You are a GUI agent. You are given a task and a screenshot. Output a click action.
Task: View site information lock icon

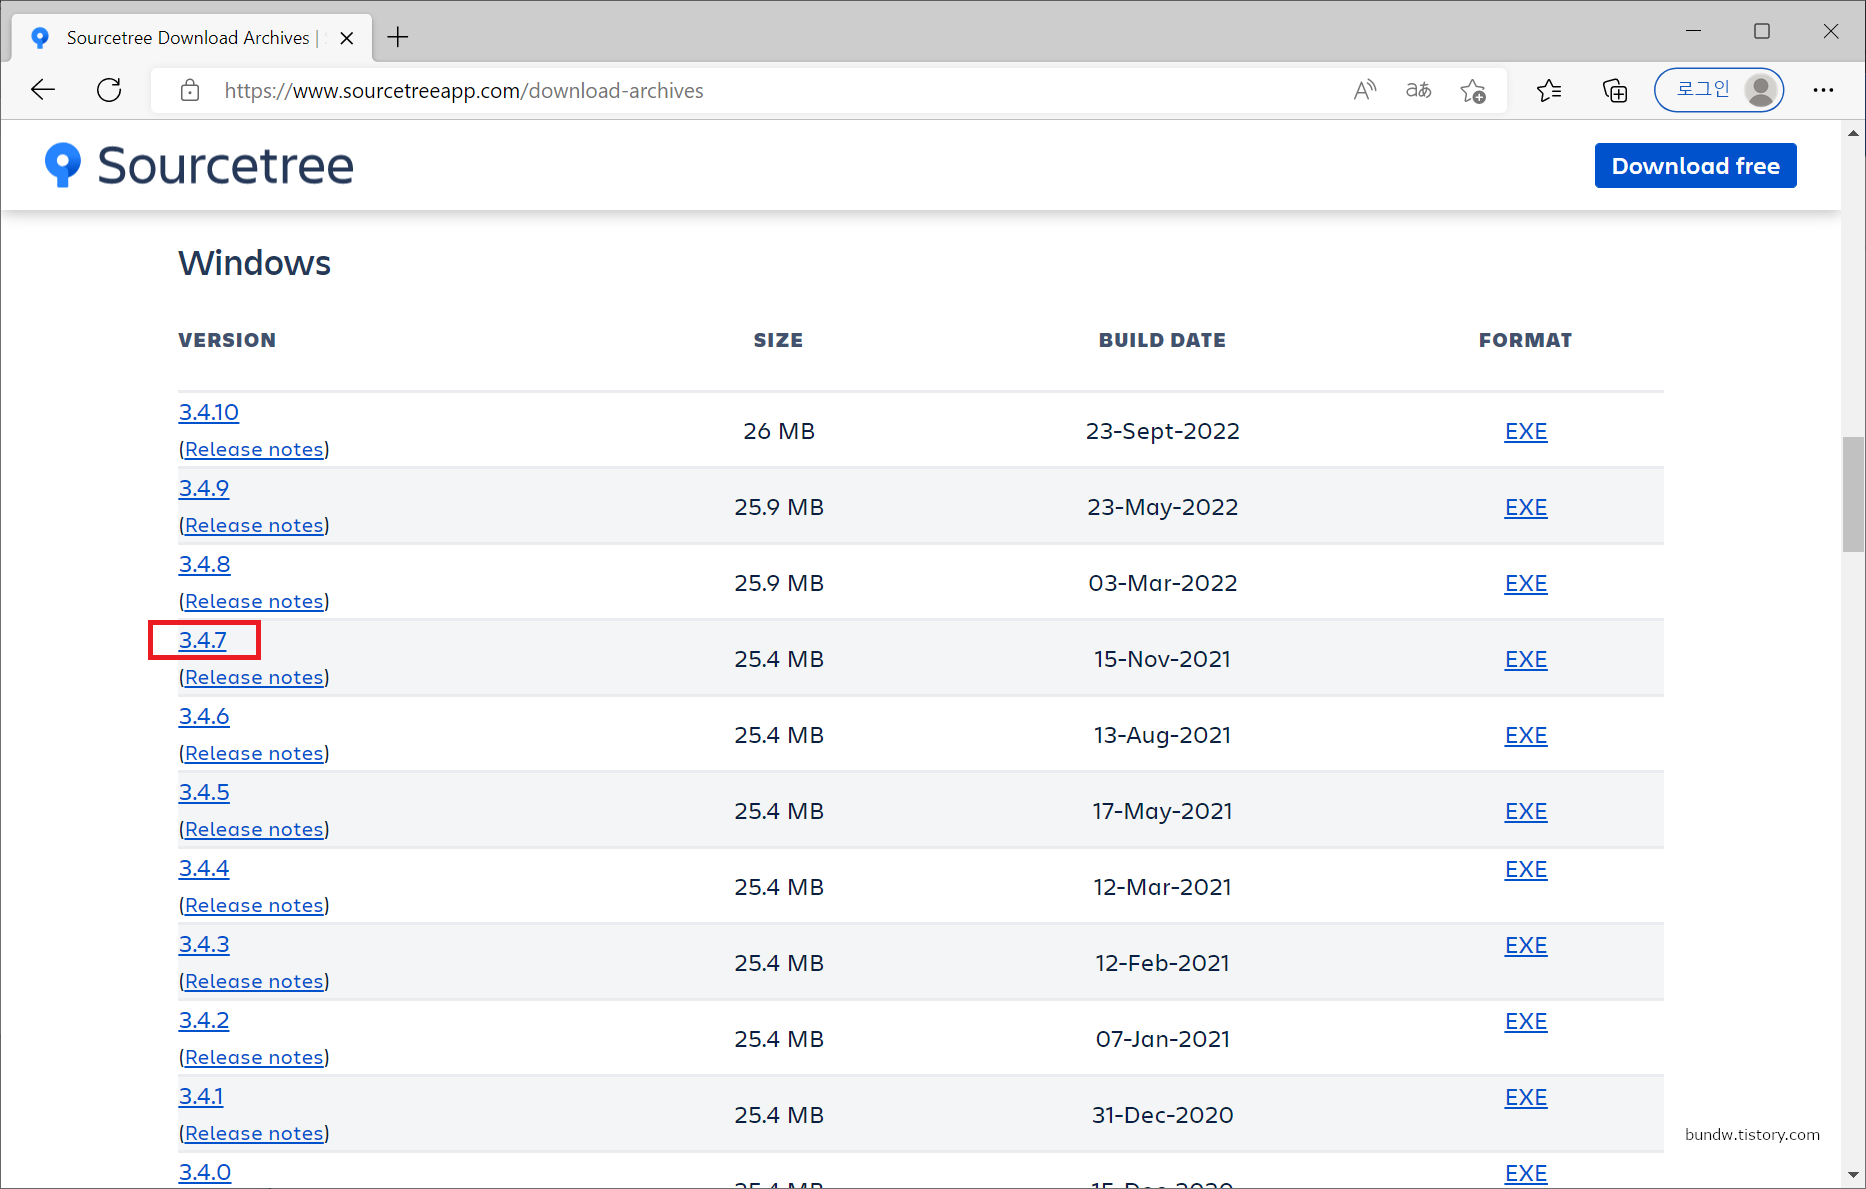click(190, 91)
